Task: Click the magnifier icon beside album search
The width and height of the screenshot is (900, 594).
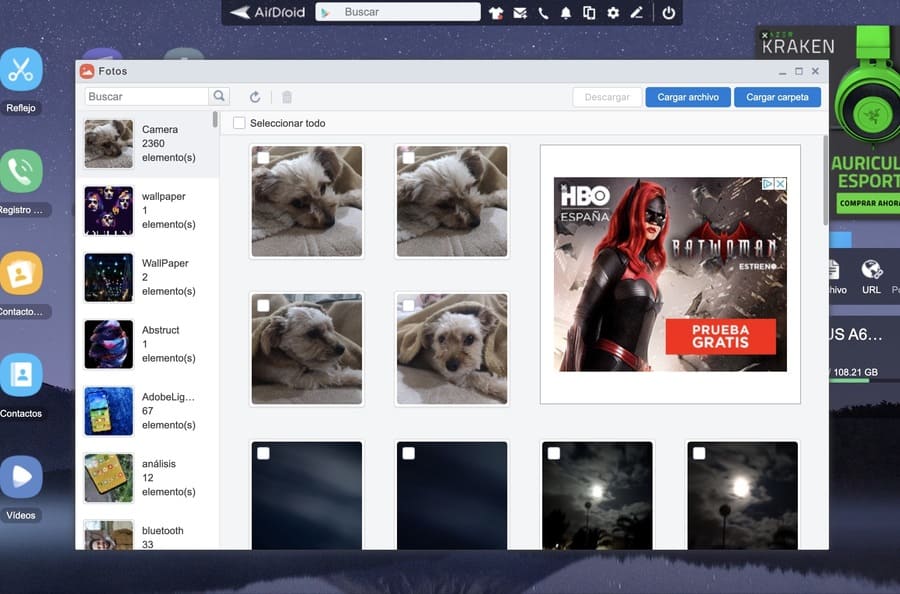Action: (x=219, y=97)
